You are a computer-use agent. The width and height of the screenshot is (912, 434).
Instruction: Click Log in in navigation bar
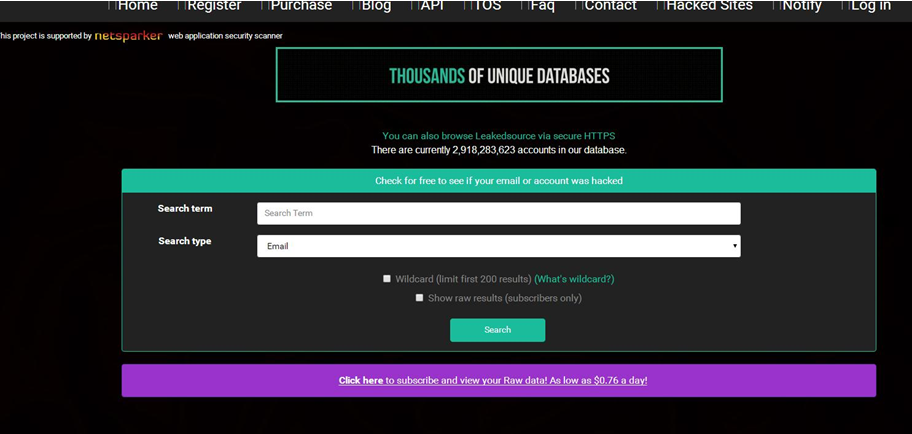point(870,6)
